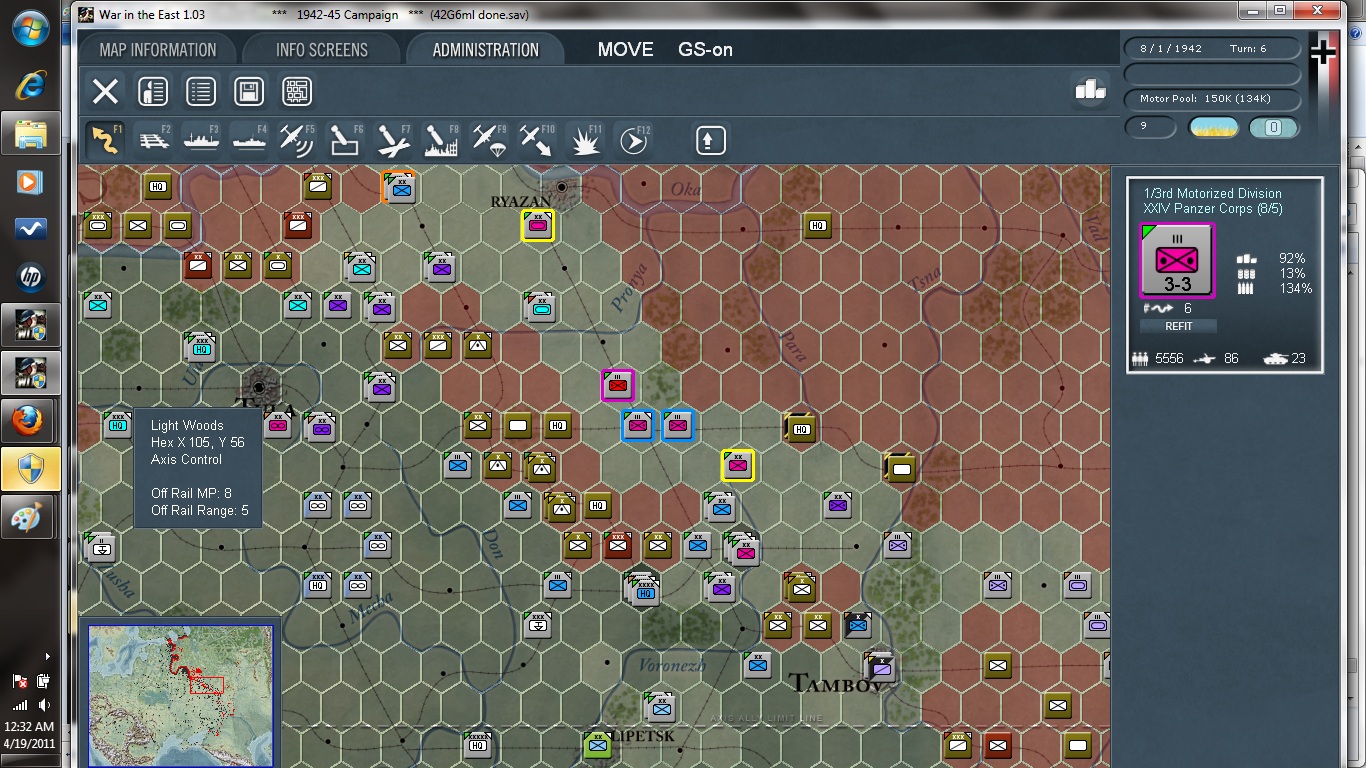Click the minimap overview thumbnail

click(x=180, y=696)
